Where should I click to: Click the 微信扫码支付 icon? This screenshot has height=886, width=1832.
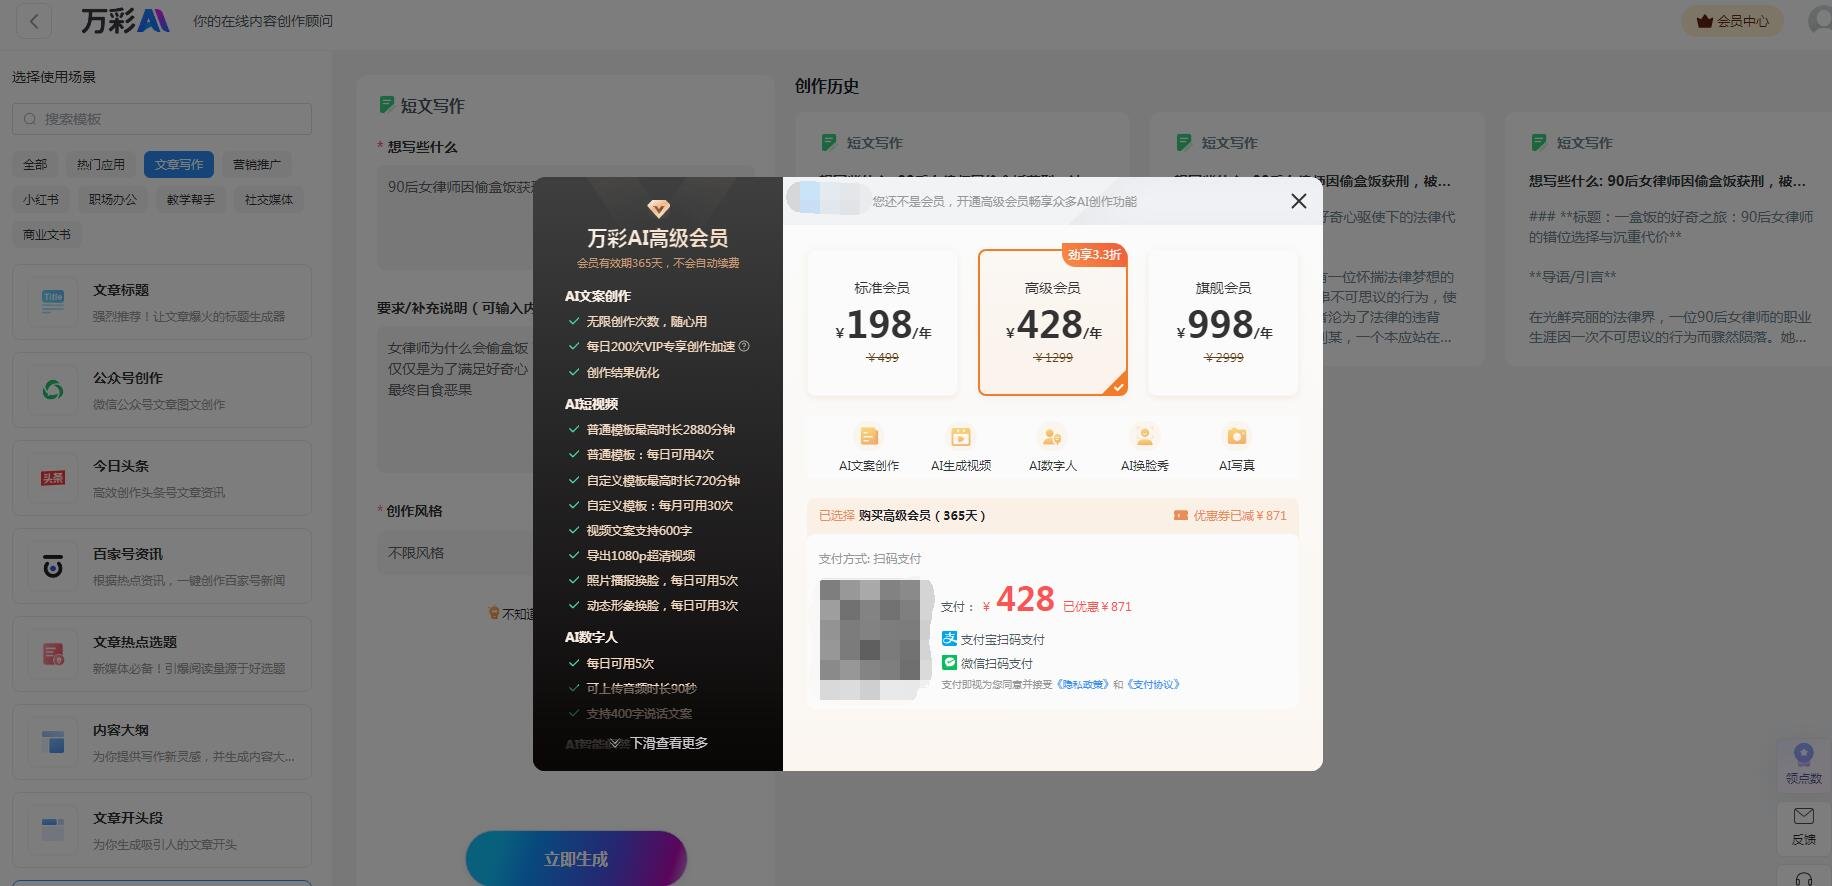tap(949, 663)
